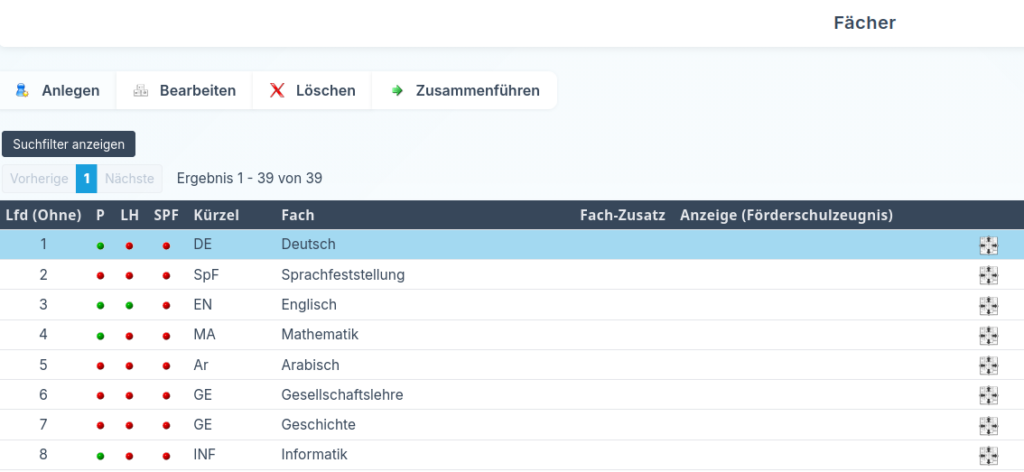Click the move icon in the Mathematik row
Image resolution: width=1024 pixels, height=472 pixels.
click(x=988, y=335)
